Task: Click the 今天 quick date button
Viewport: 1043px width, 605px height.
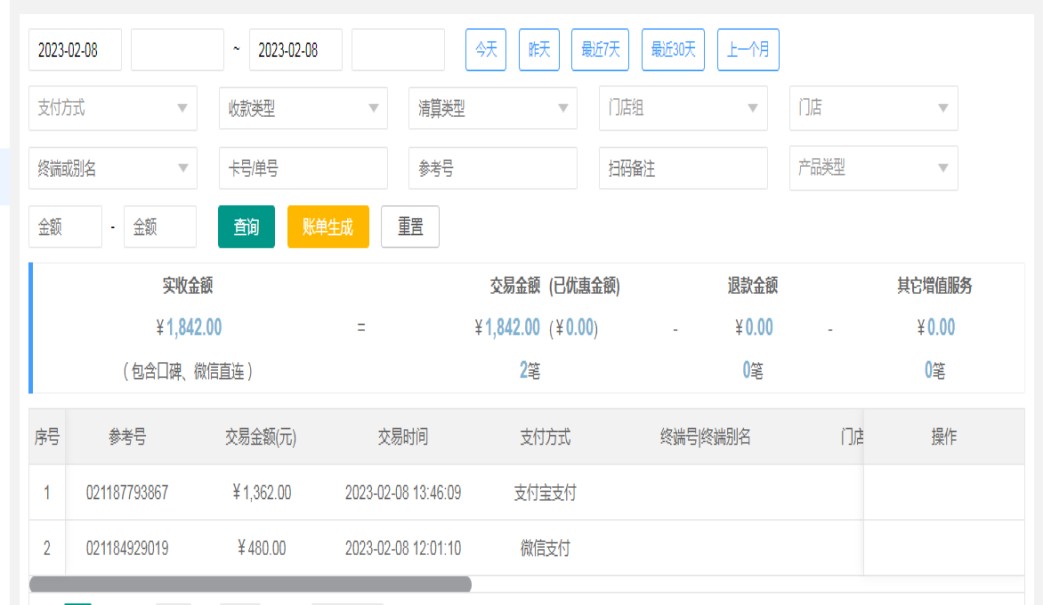Action: pyautogui.click(x=486, y=50)
